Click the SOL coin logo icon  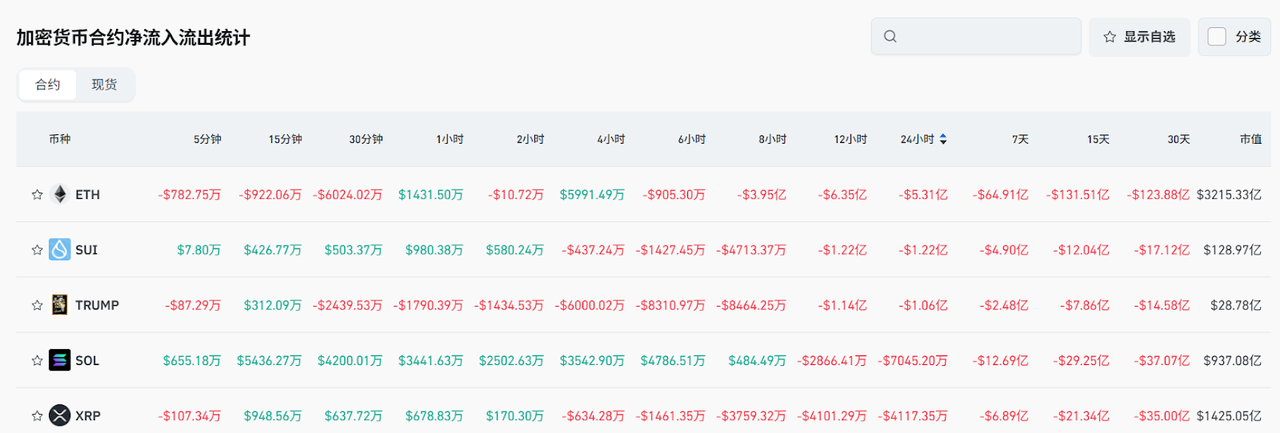click(60, 360)
